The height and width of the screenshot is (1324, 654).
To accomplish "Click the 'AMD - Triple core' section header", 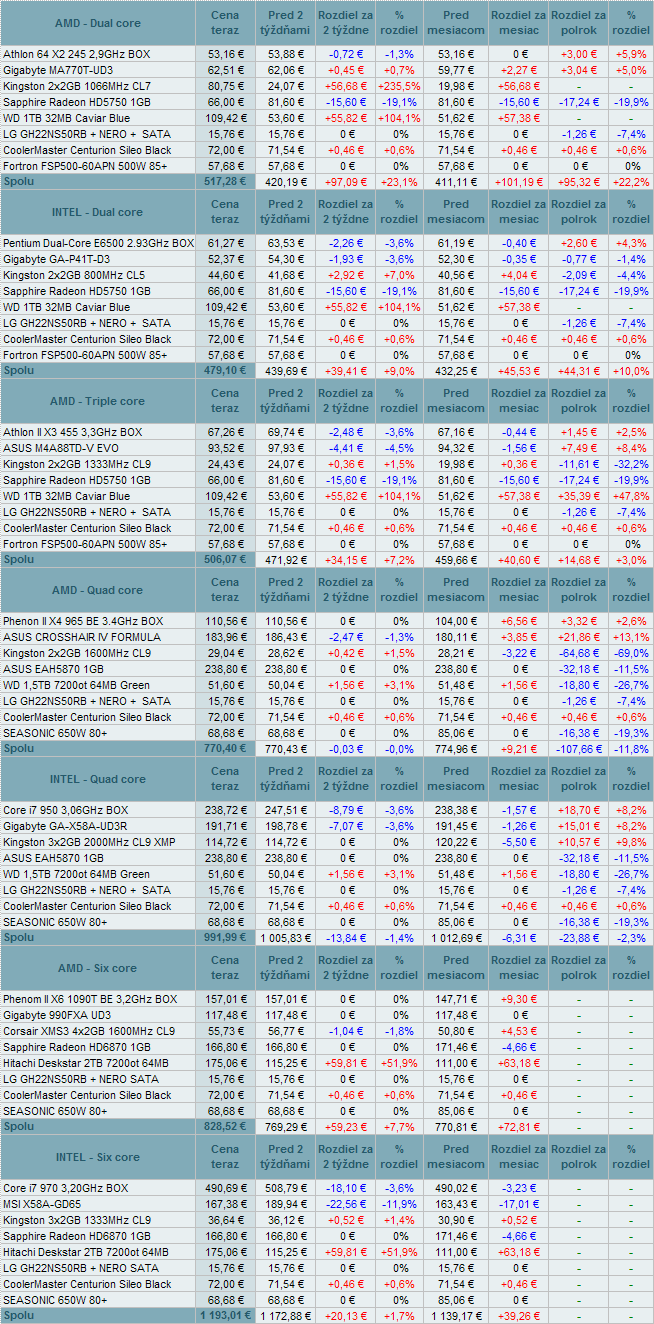I will tap(97, 401).
